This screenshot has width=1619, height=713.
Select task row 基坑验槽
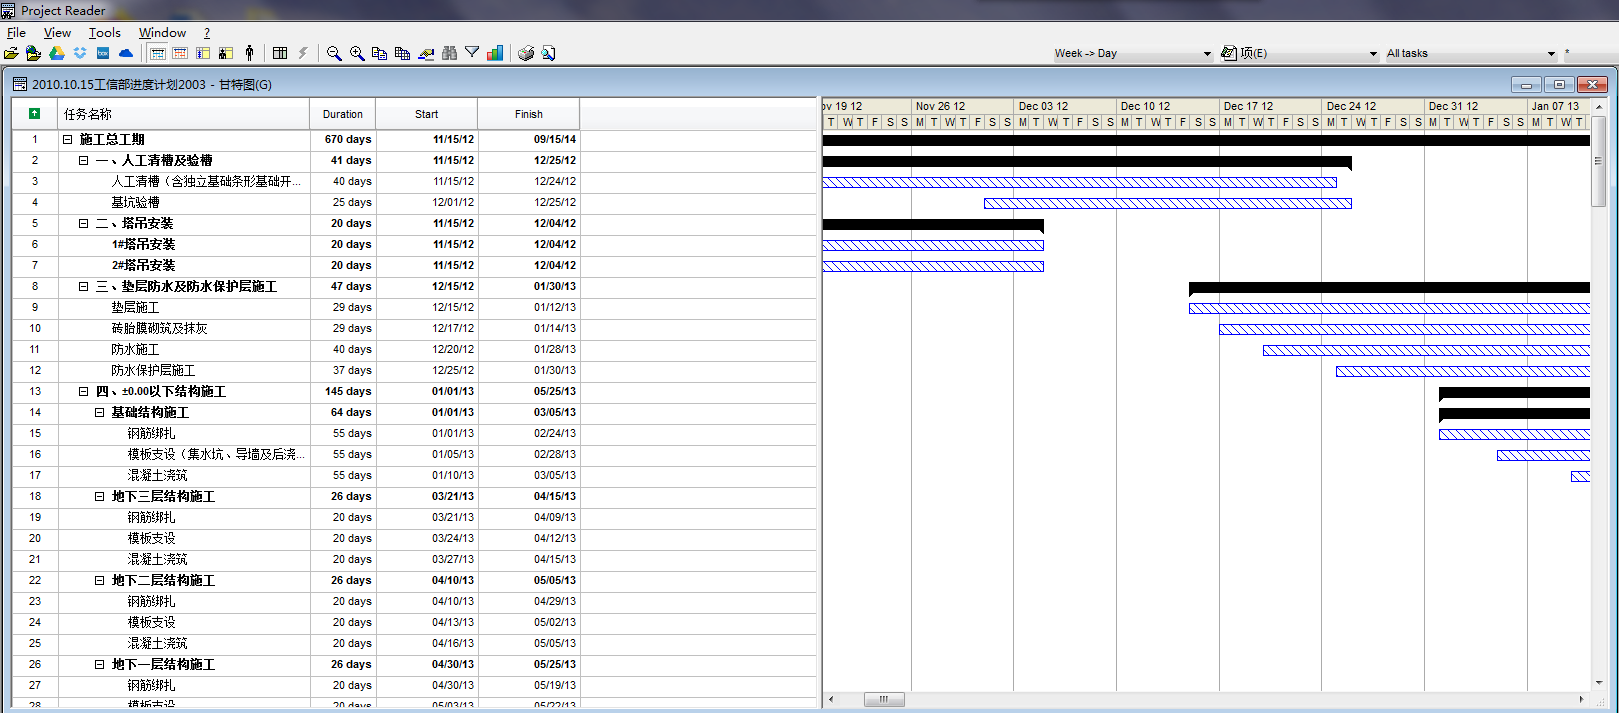415,203
